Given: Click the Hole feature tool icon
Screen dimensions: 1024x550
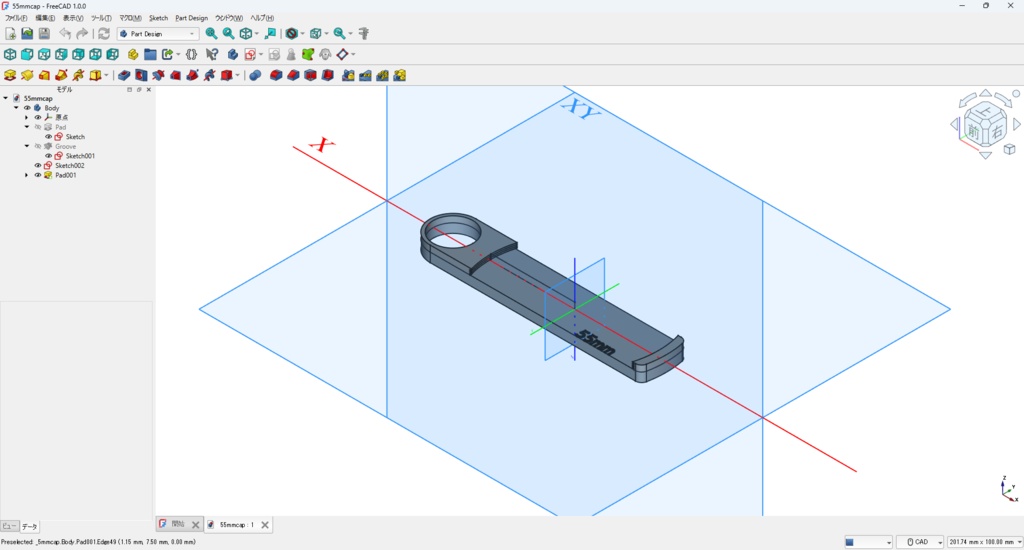Looking at the screenshot, I should click(x=141, y=75).
